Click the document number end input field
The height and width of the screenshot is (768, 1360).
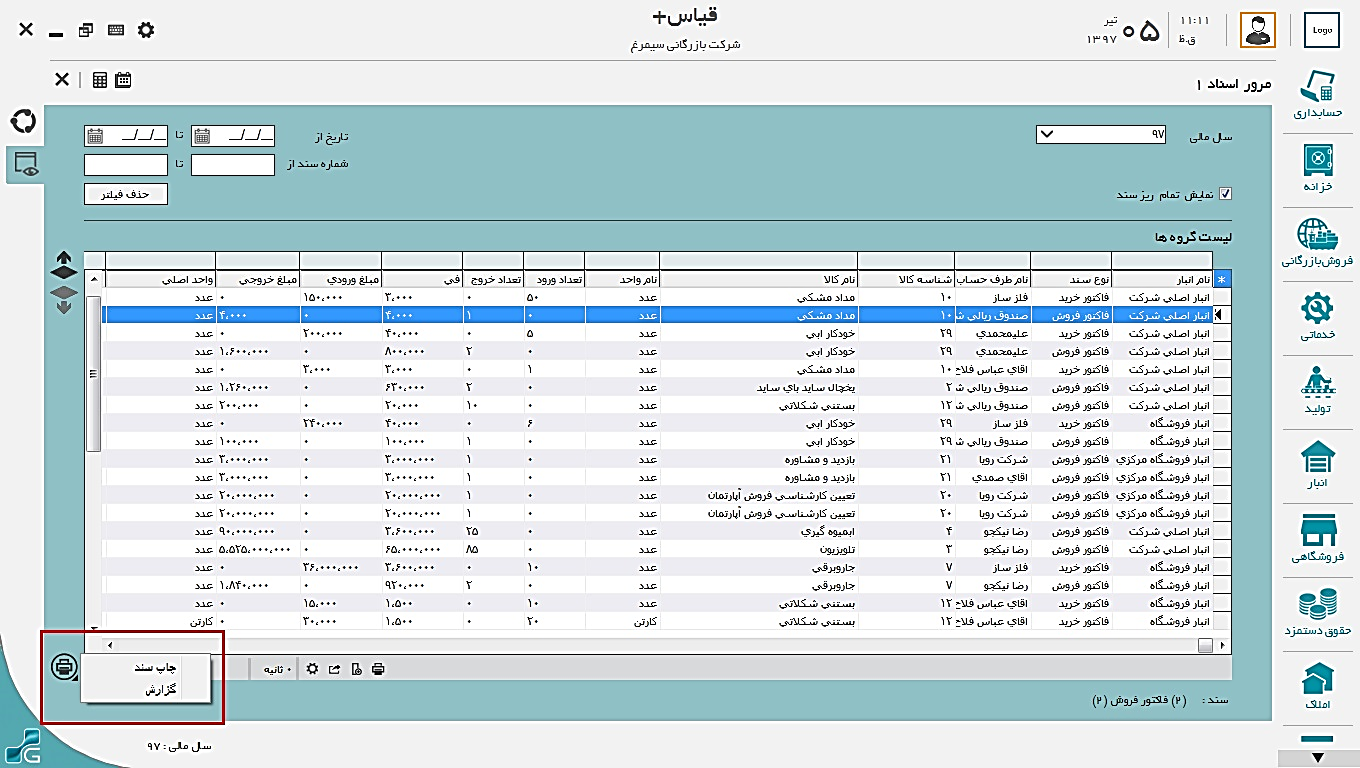coord(126,165)
